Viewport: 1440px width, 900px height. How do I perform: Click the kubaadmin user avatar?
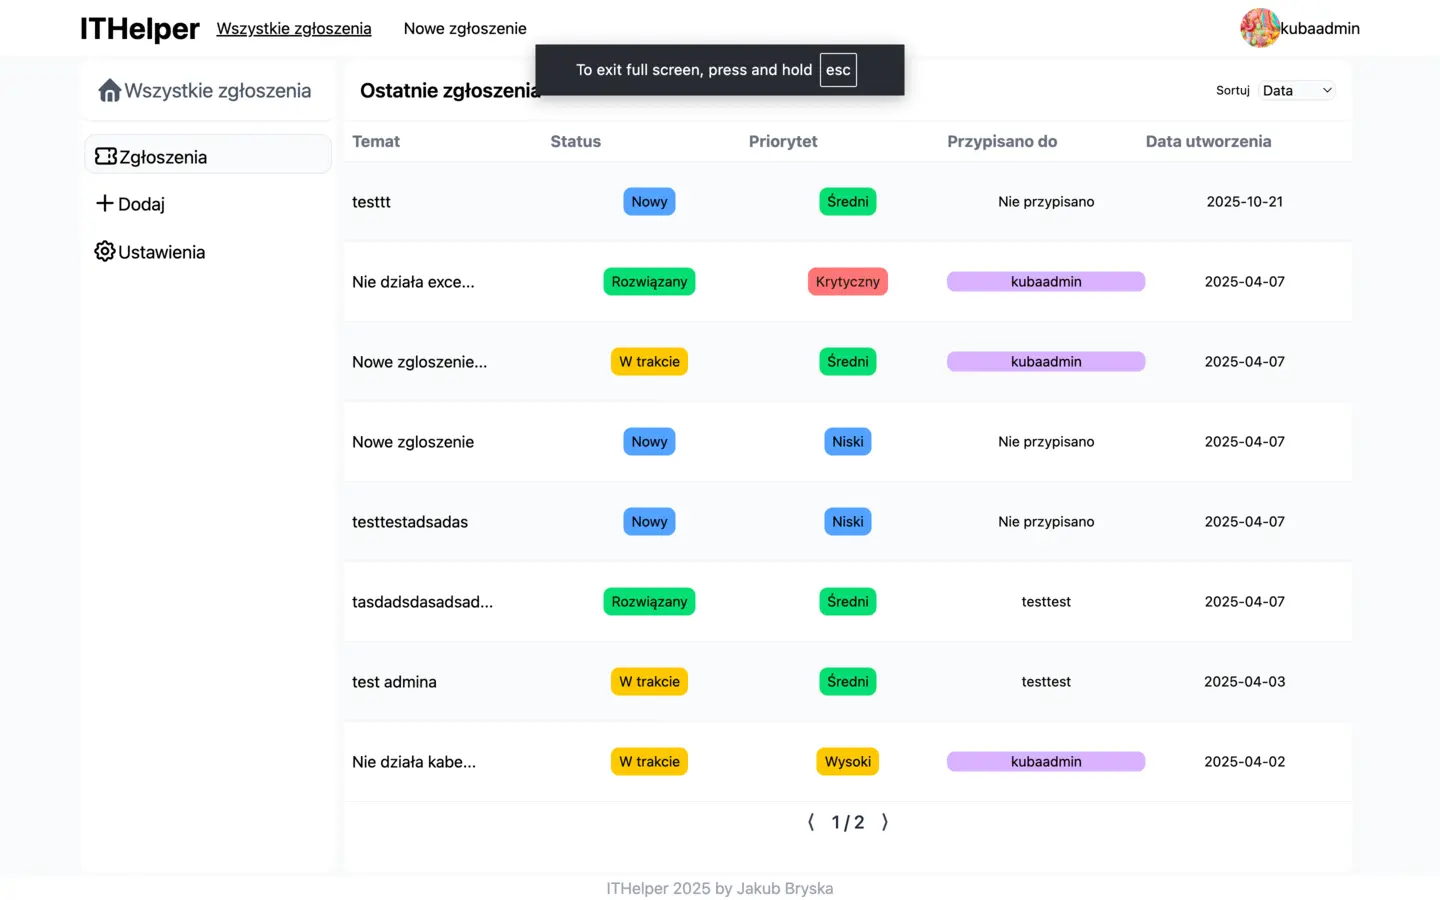click(x=1259, y=28)
